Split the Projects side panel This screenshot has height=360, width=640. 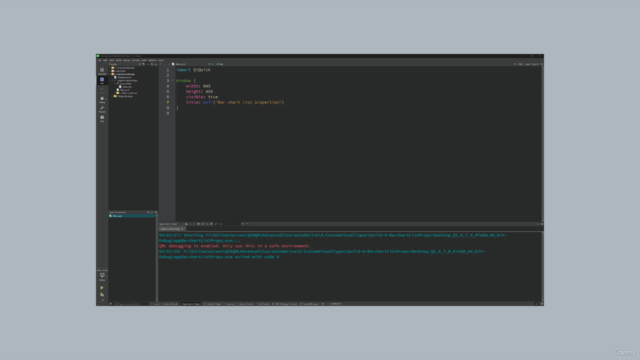point(152,64)
